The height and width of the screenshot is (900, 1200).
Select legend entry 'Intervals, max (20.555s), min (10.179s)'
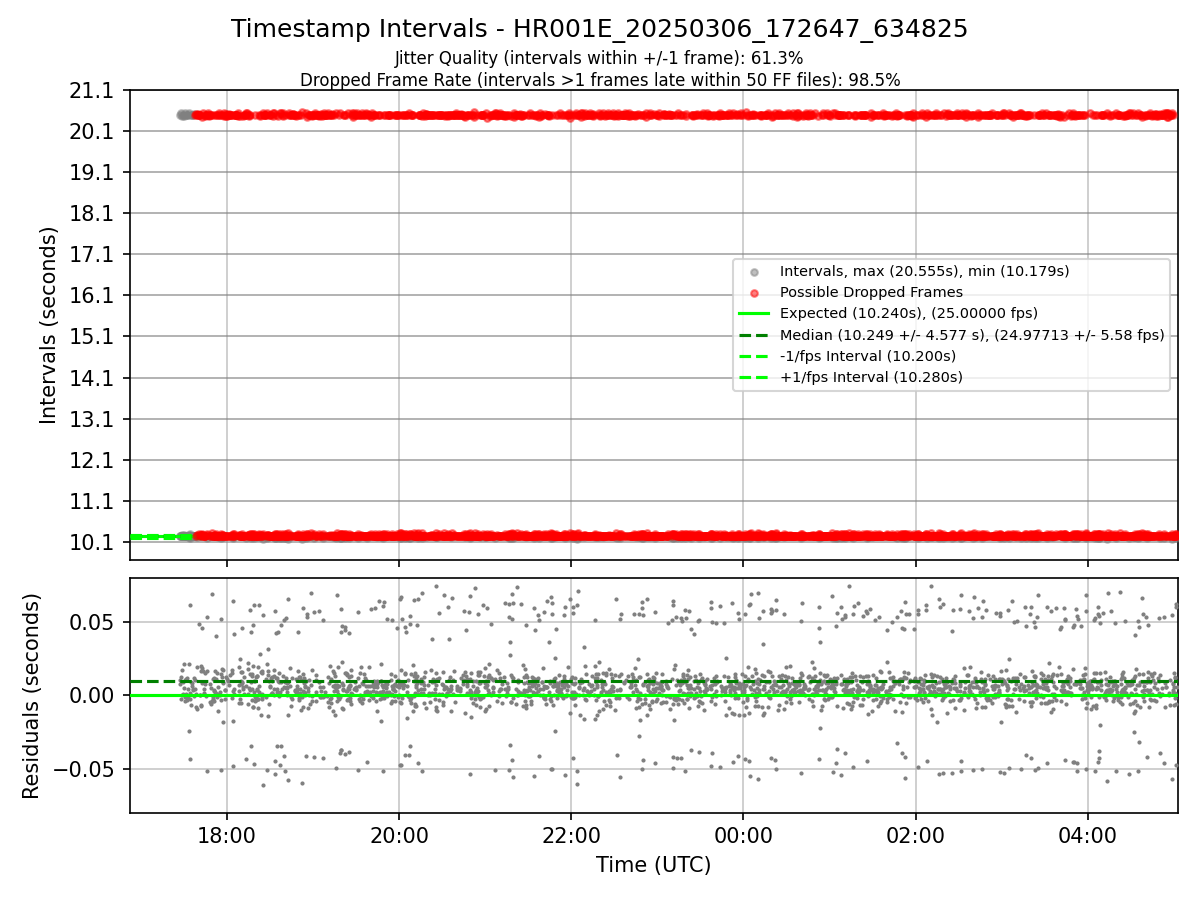click(925, 271)
